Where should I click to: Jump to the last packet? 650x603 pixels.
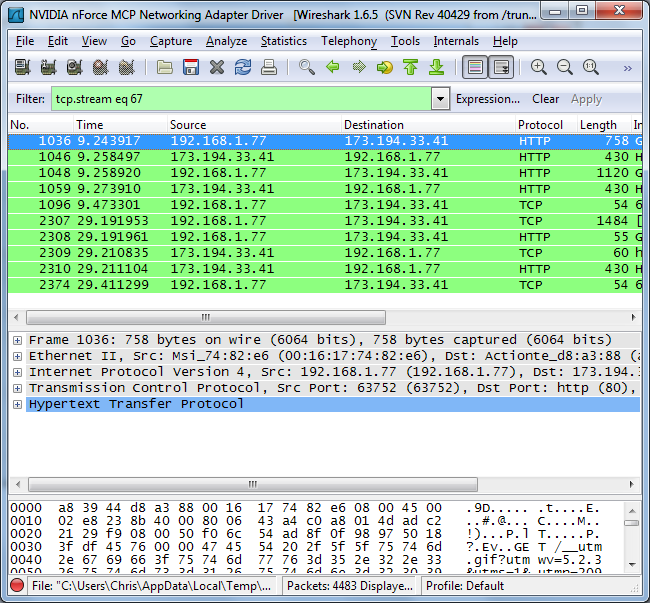coord(436,68)
